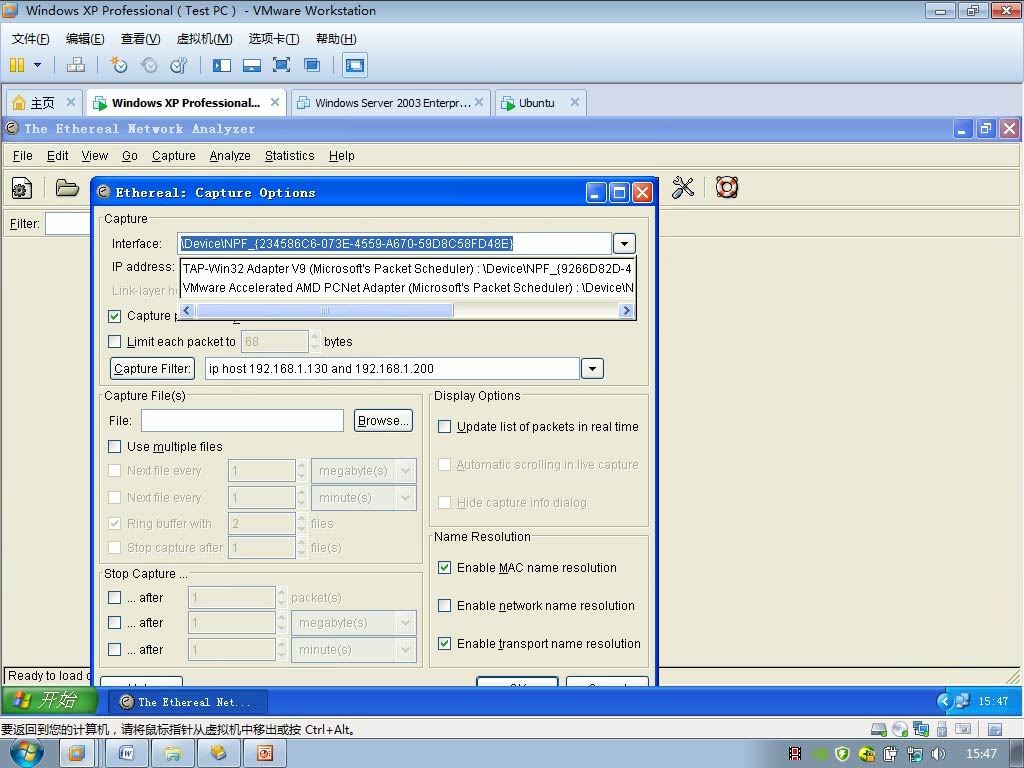Check Stop Capture after megabyte(s) checkbox
1024x768 pixels.
(115, 623)
